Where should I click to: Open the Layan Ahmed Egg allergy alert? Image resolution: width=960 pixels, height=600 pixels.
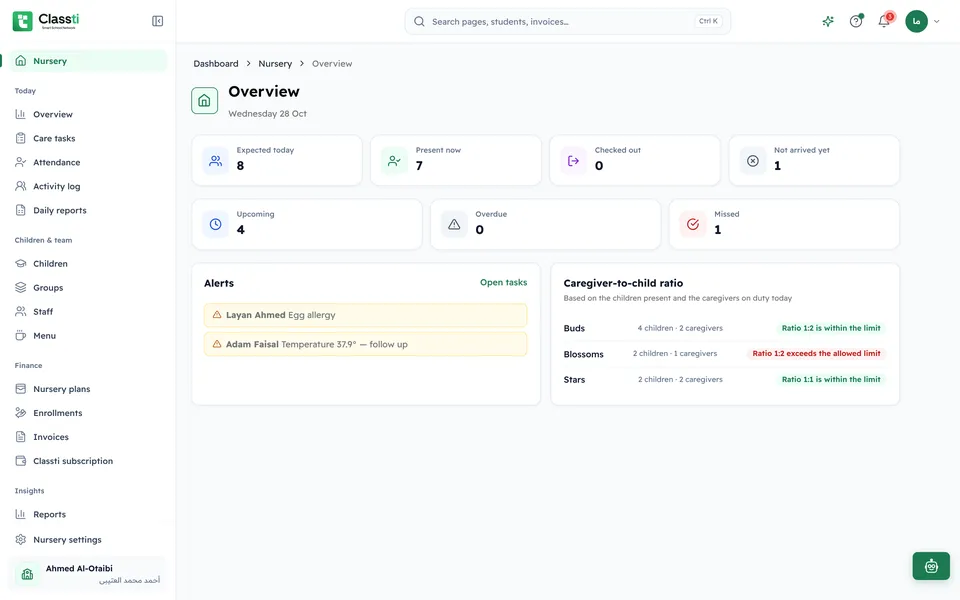pos(366,315)
